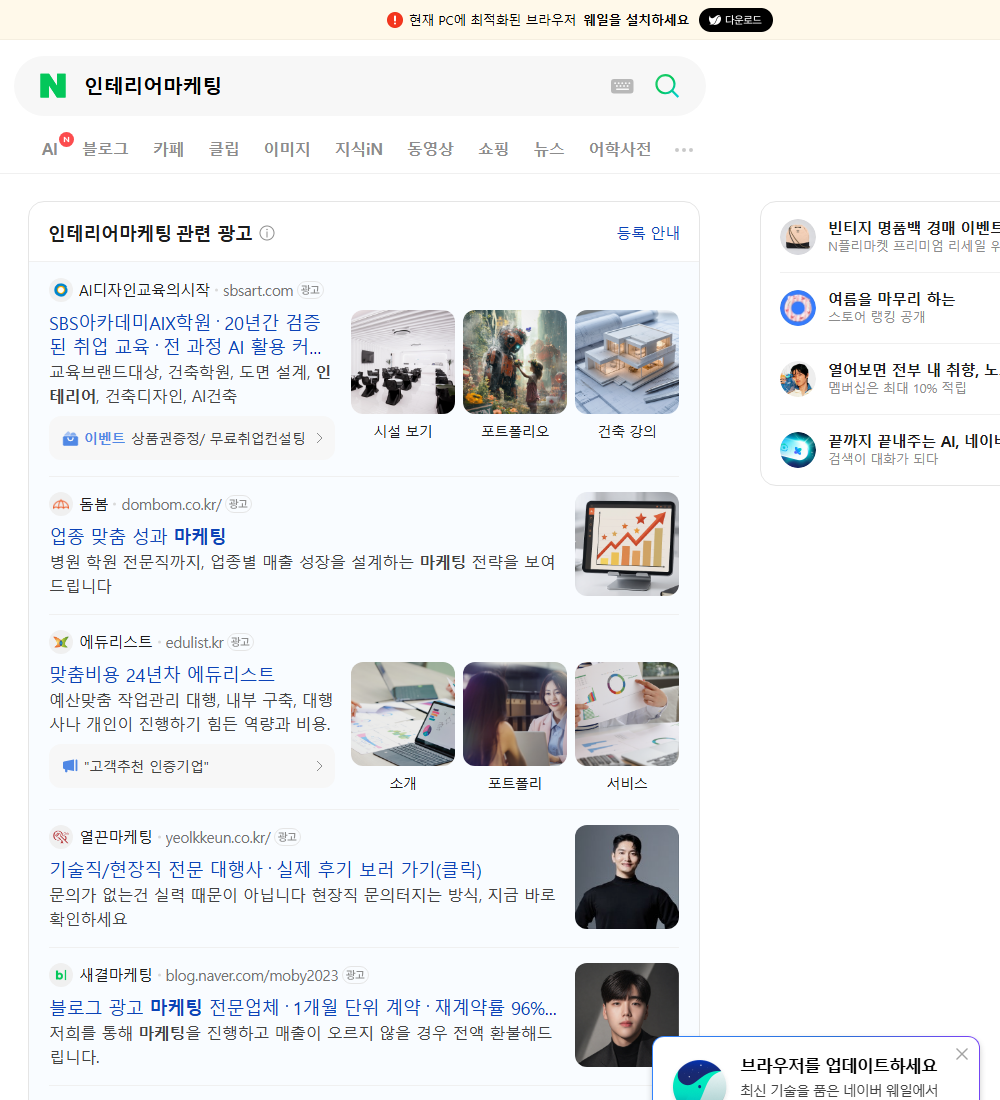Open the 시설 보기 thumbnail

pos(403,362)
